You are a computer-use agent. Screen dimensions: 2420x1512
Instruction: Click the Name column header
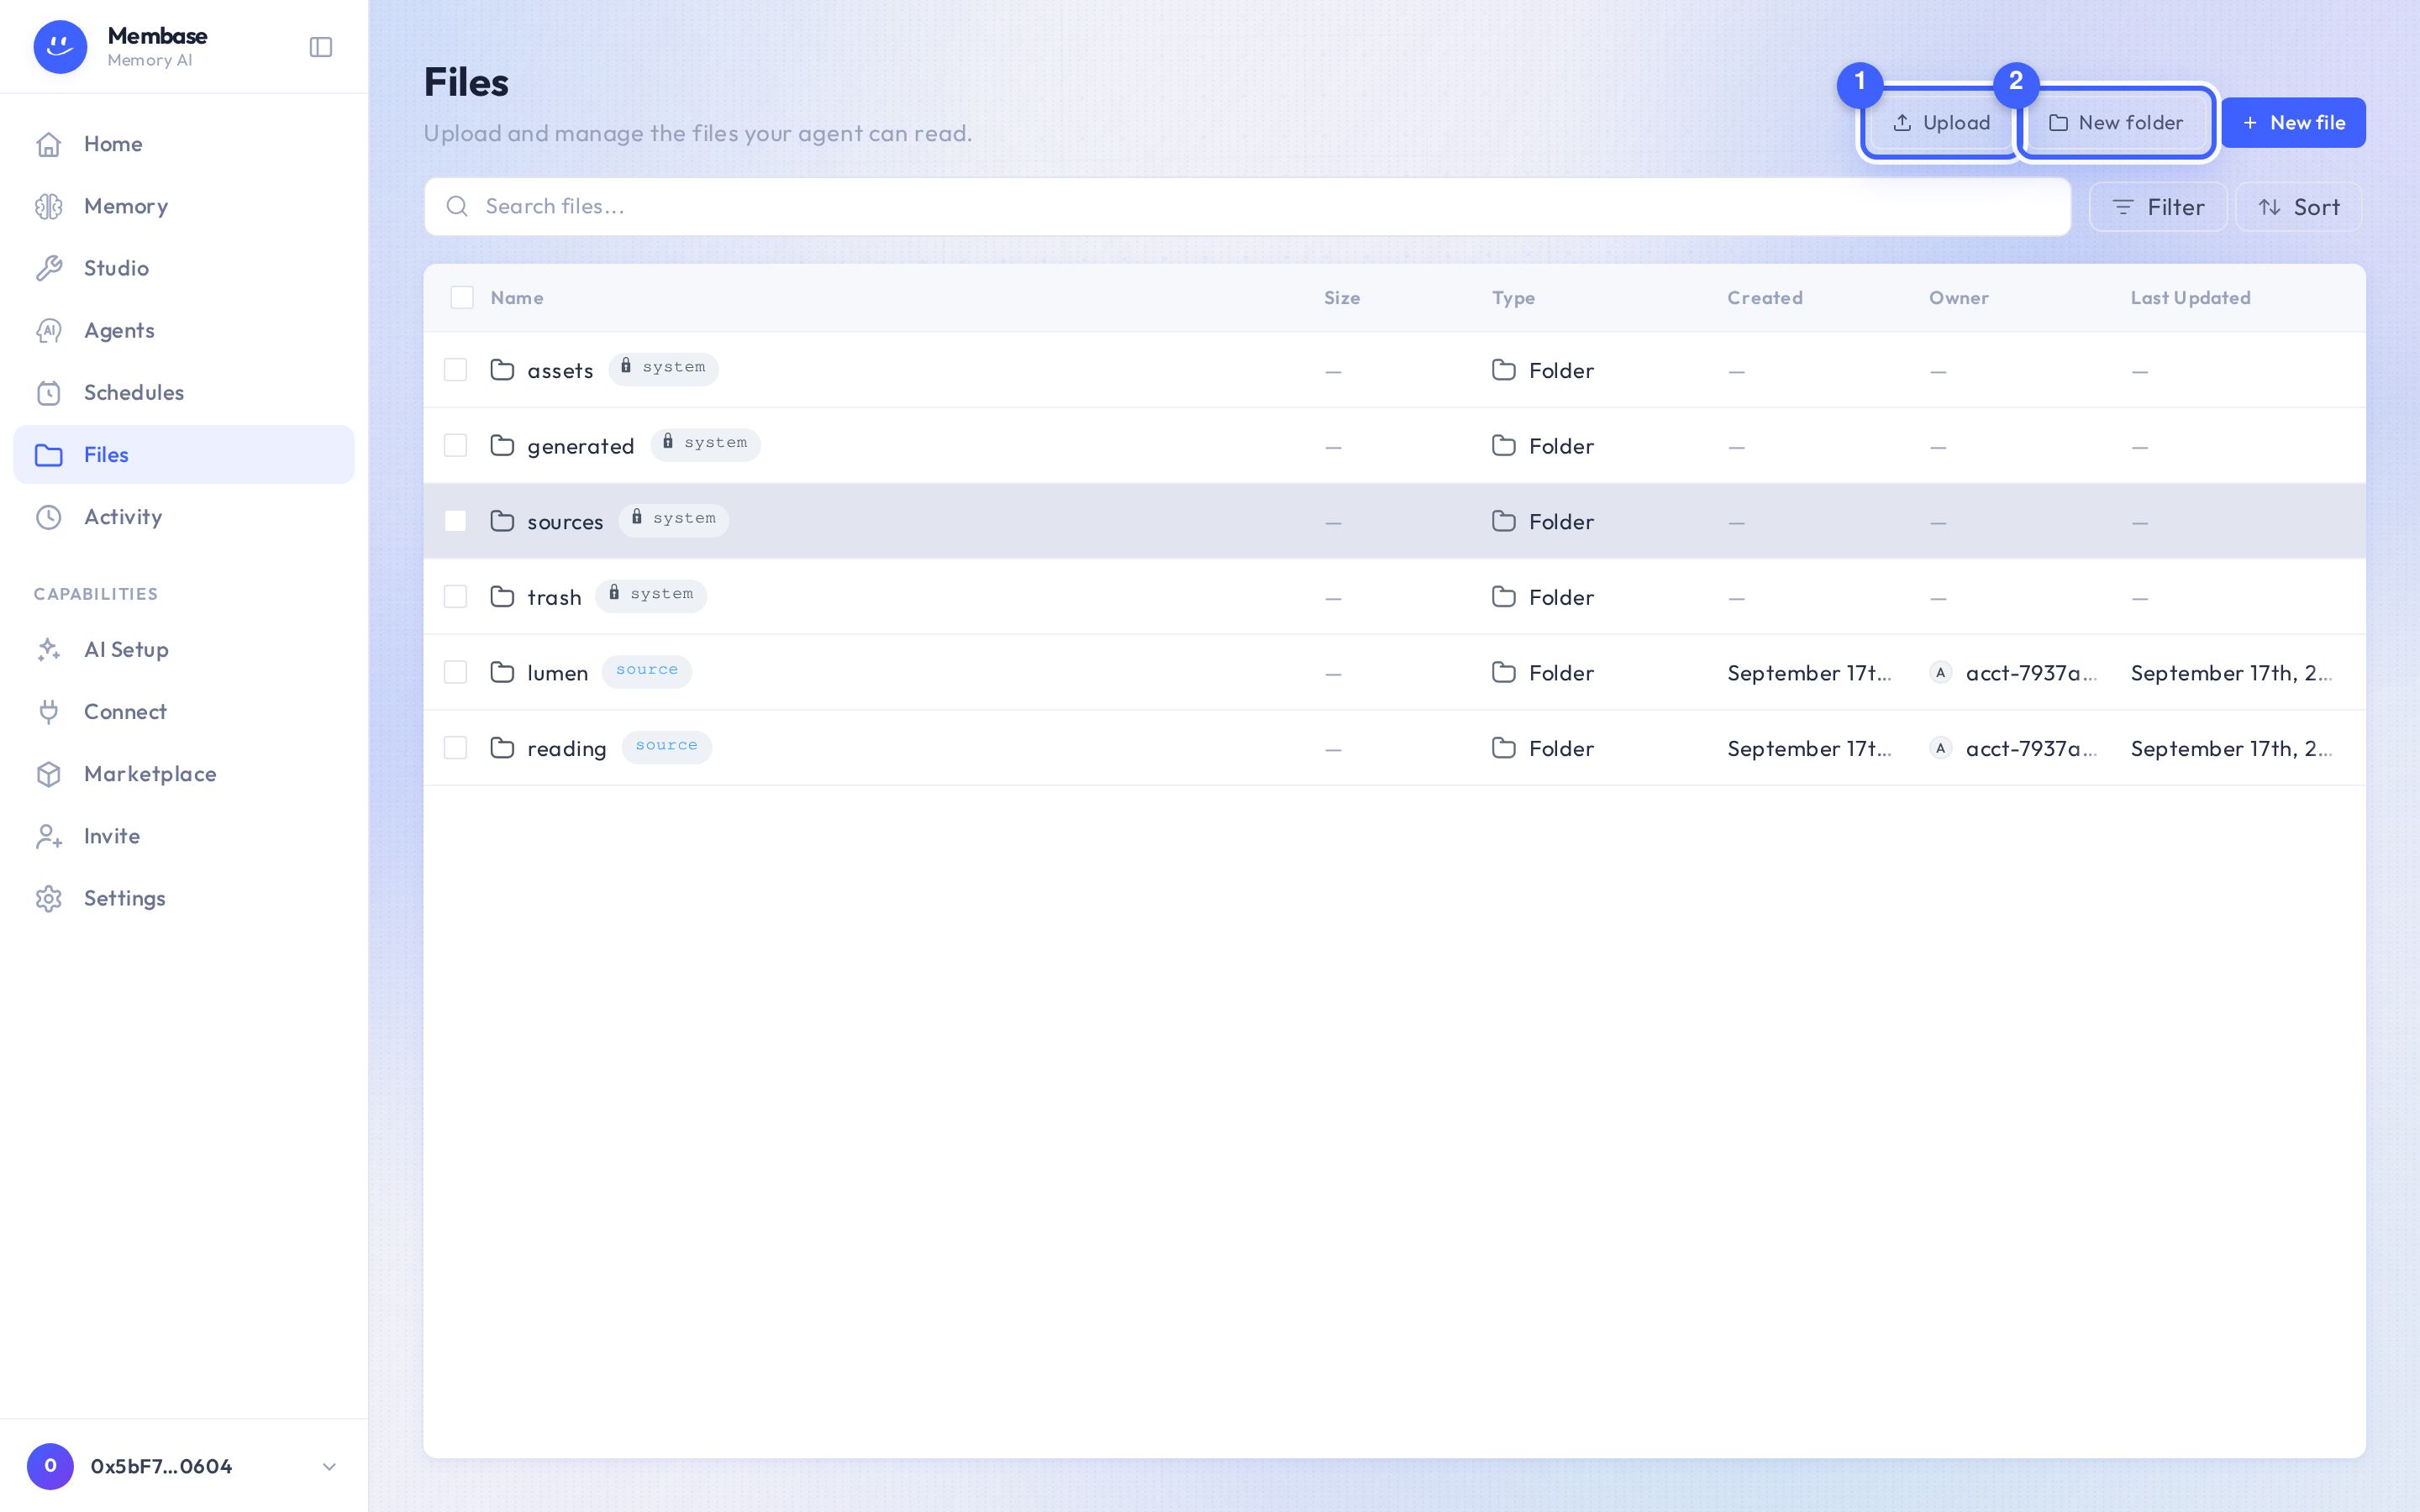[517, 298]
